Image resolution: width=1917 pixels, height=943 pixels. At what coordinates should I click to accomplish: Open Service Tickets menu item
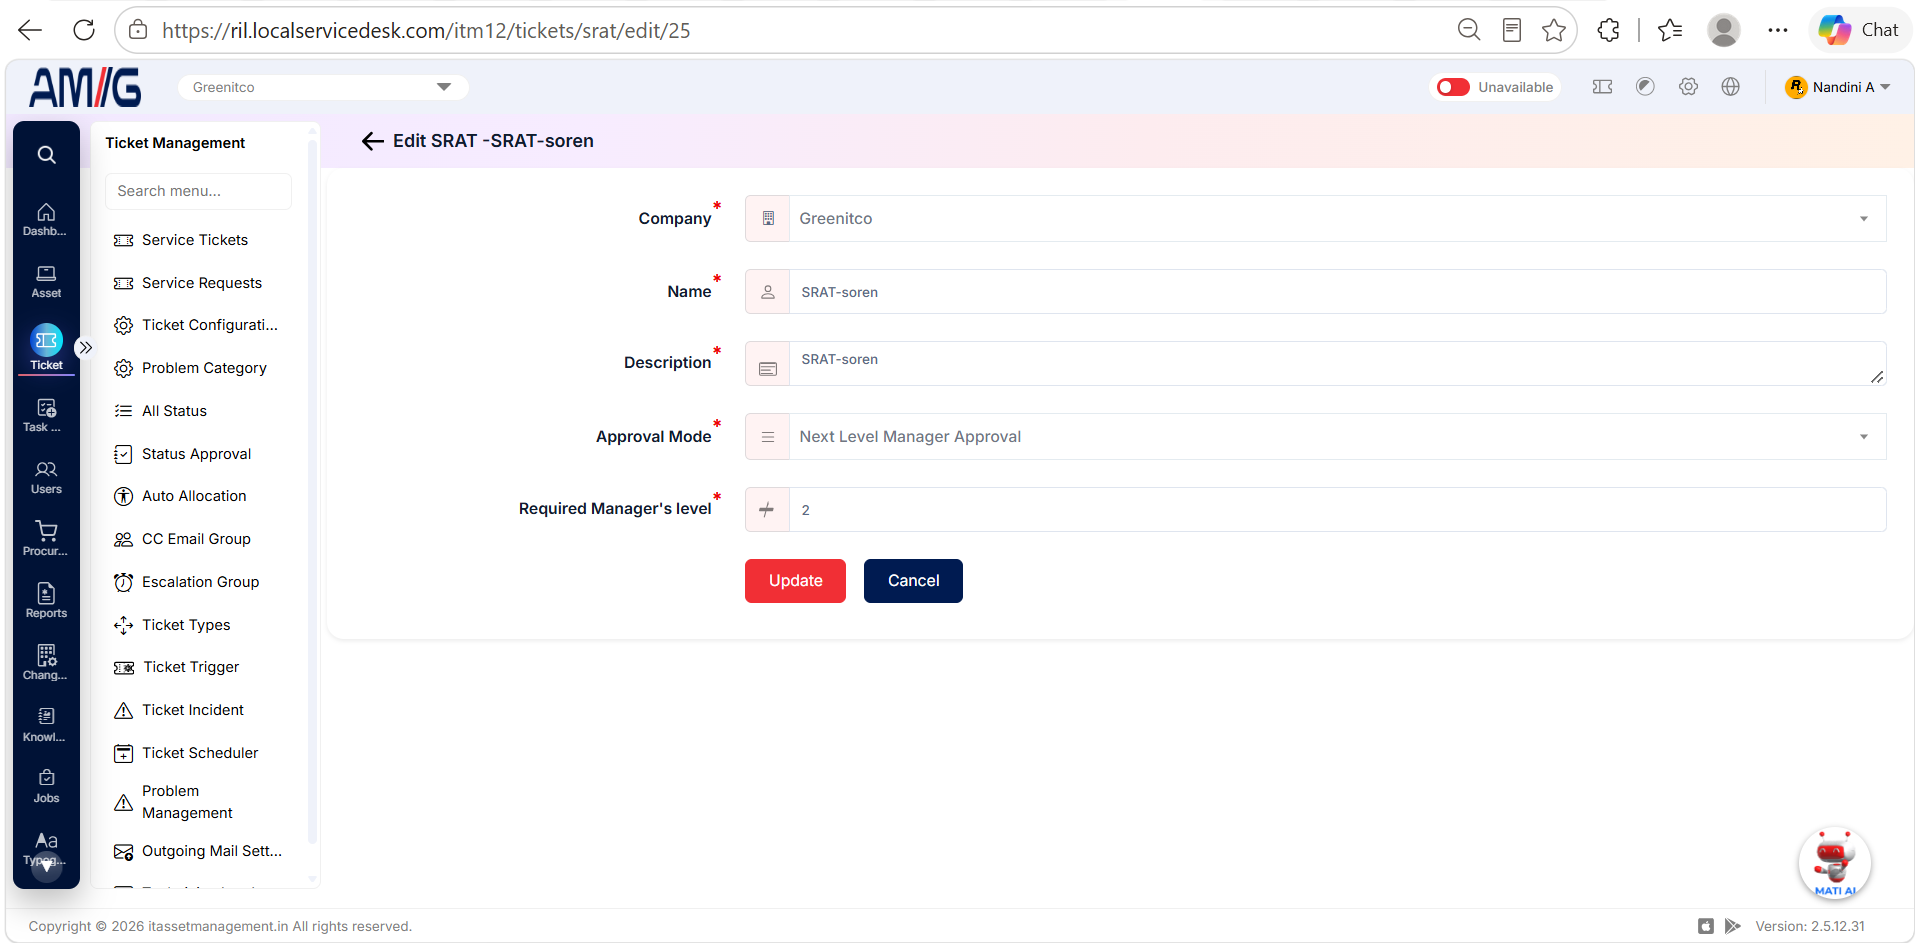195,240
